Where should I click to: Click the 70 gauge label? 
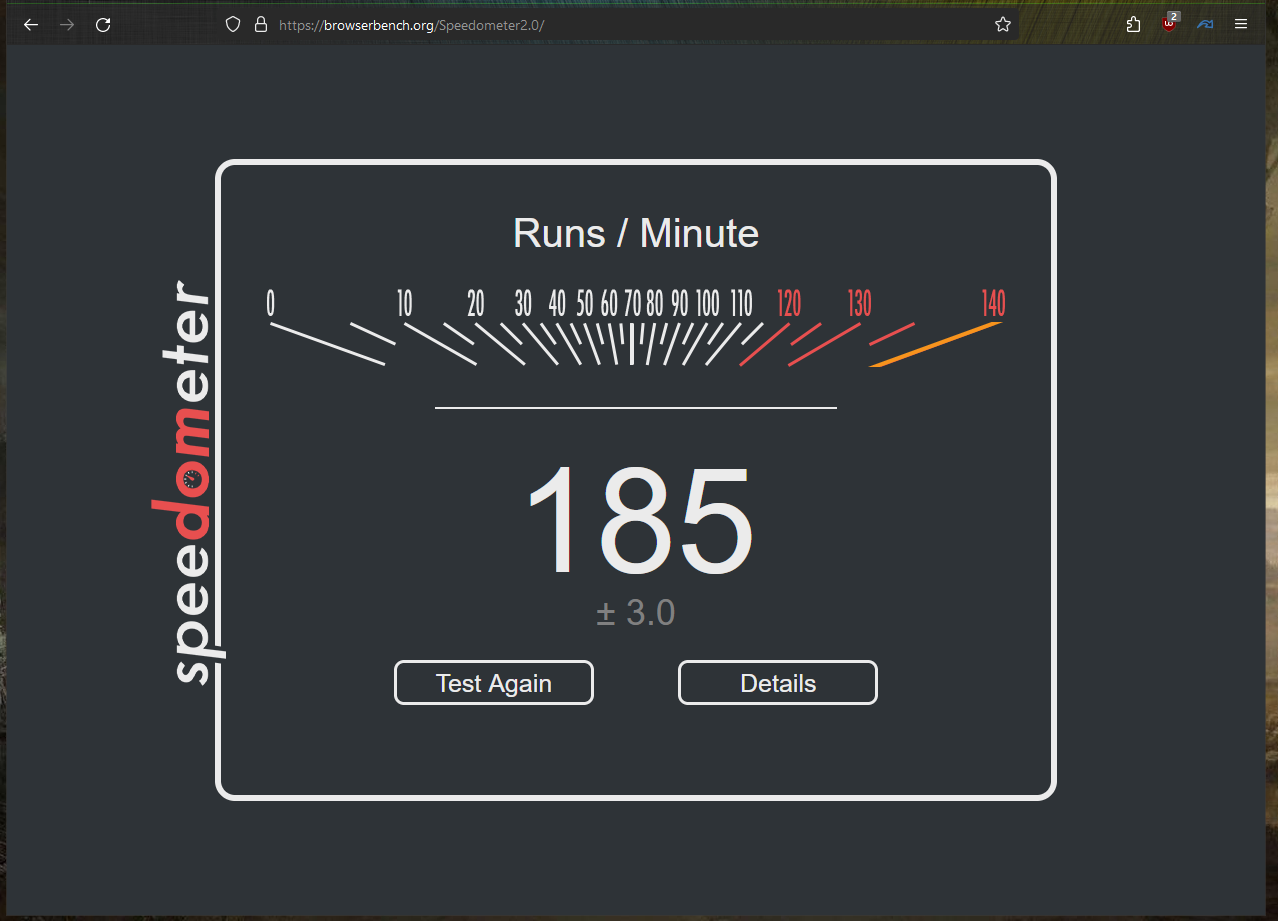pyautogui.click(x=632, y=303)
